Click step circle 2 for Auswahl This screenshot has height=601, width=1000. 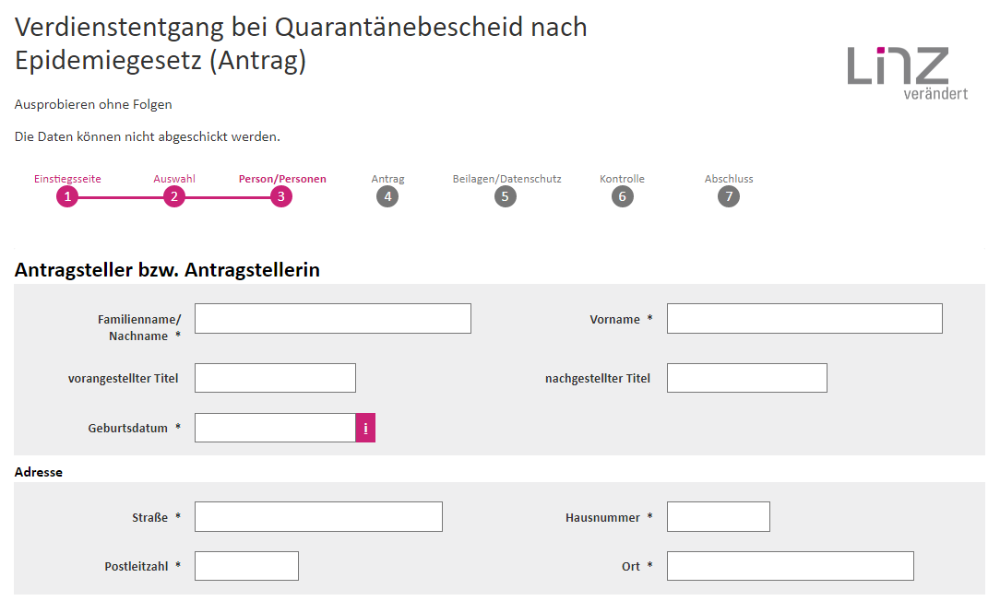[x=174, y=196]
